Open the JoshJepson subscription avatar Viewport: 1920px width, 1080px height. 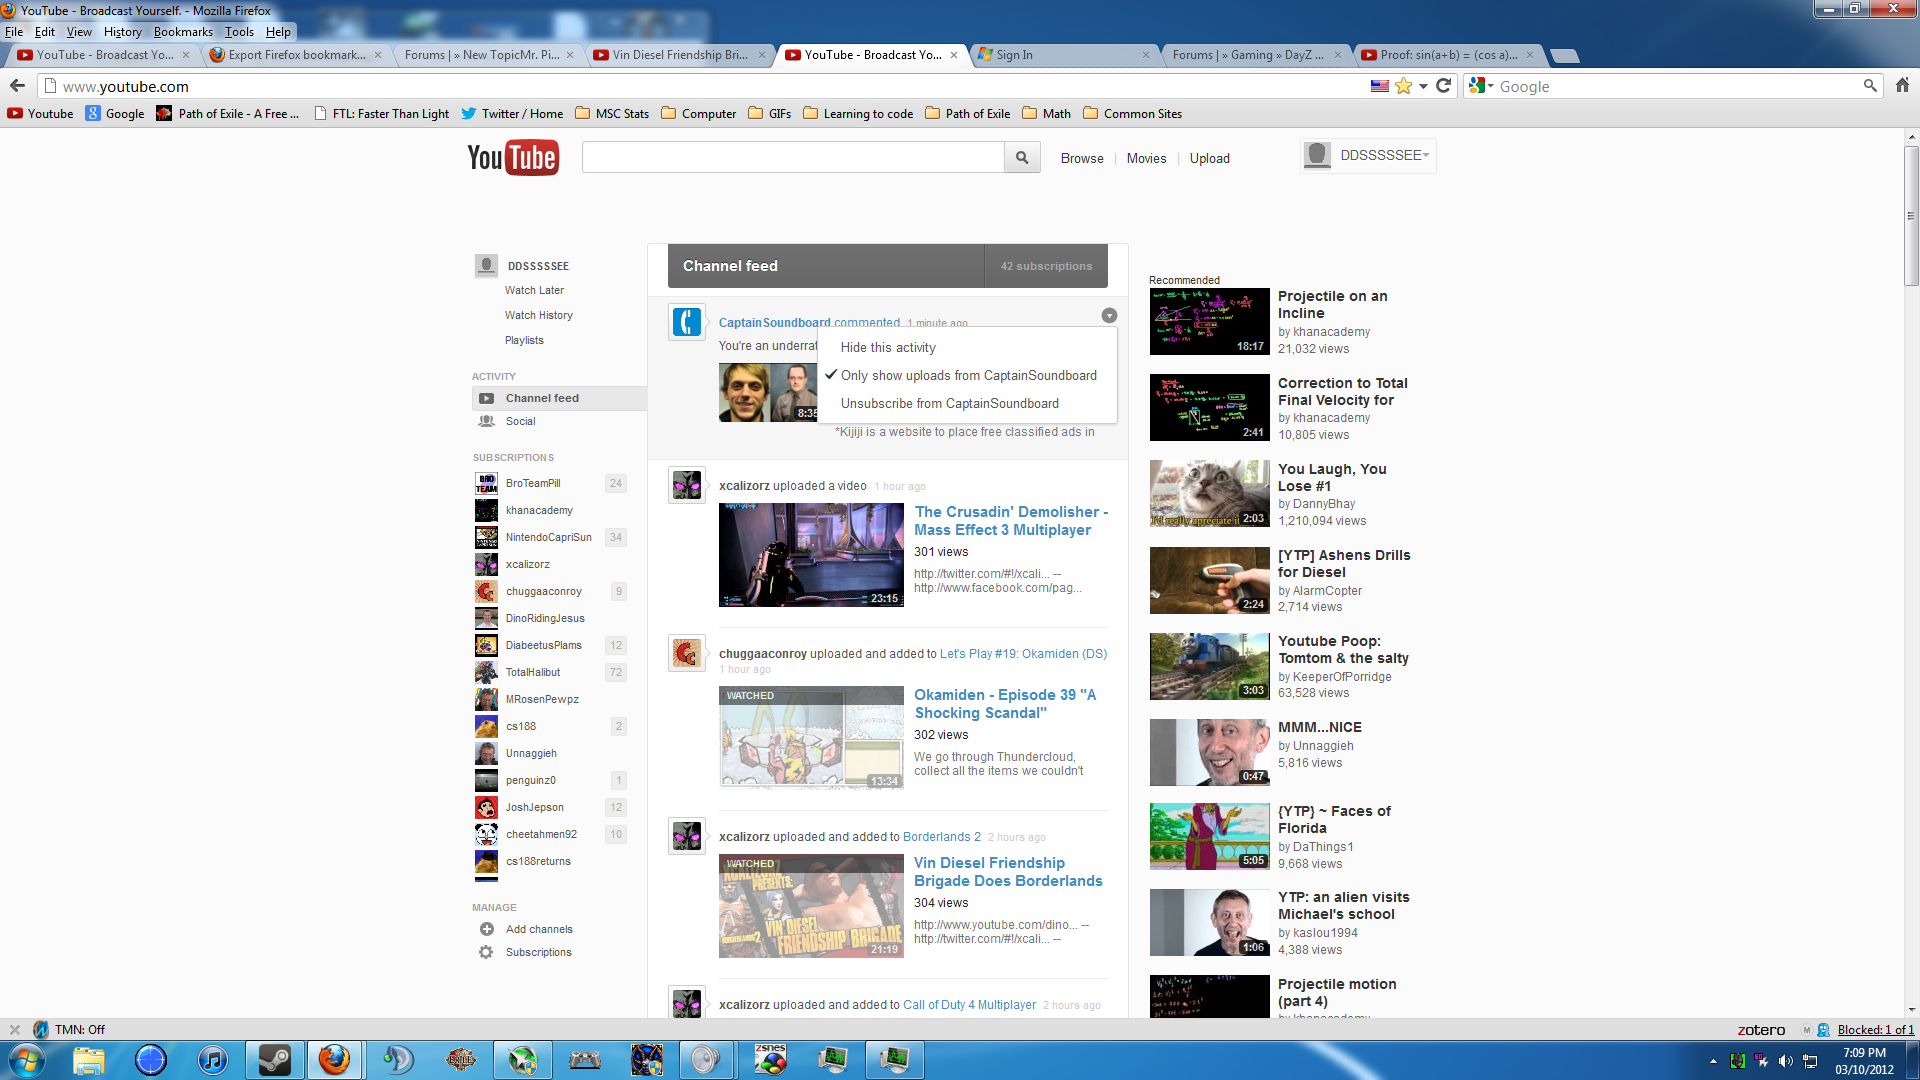[486, 807]
